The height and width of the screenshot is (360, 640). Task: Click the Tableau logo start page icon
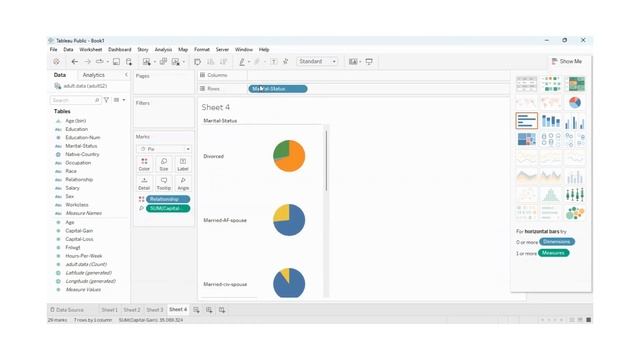(56, 62)
